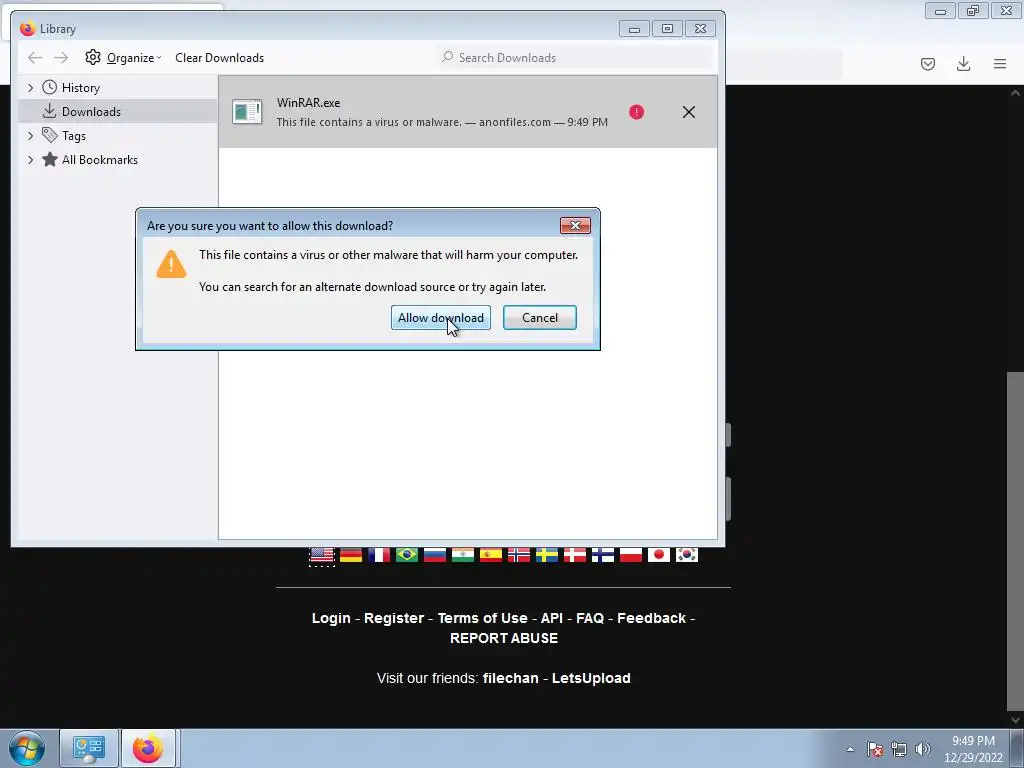
Task: Click the network tray icon
Action: (x=899, y=749)
